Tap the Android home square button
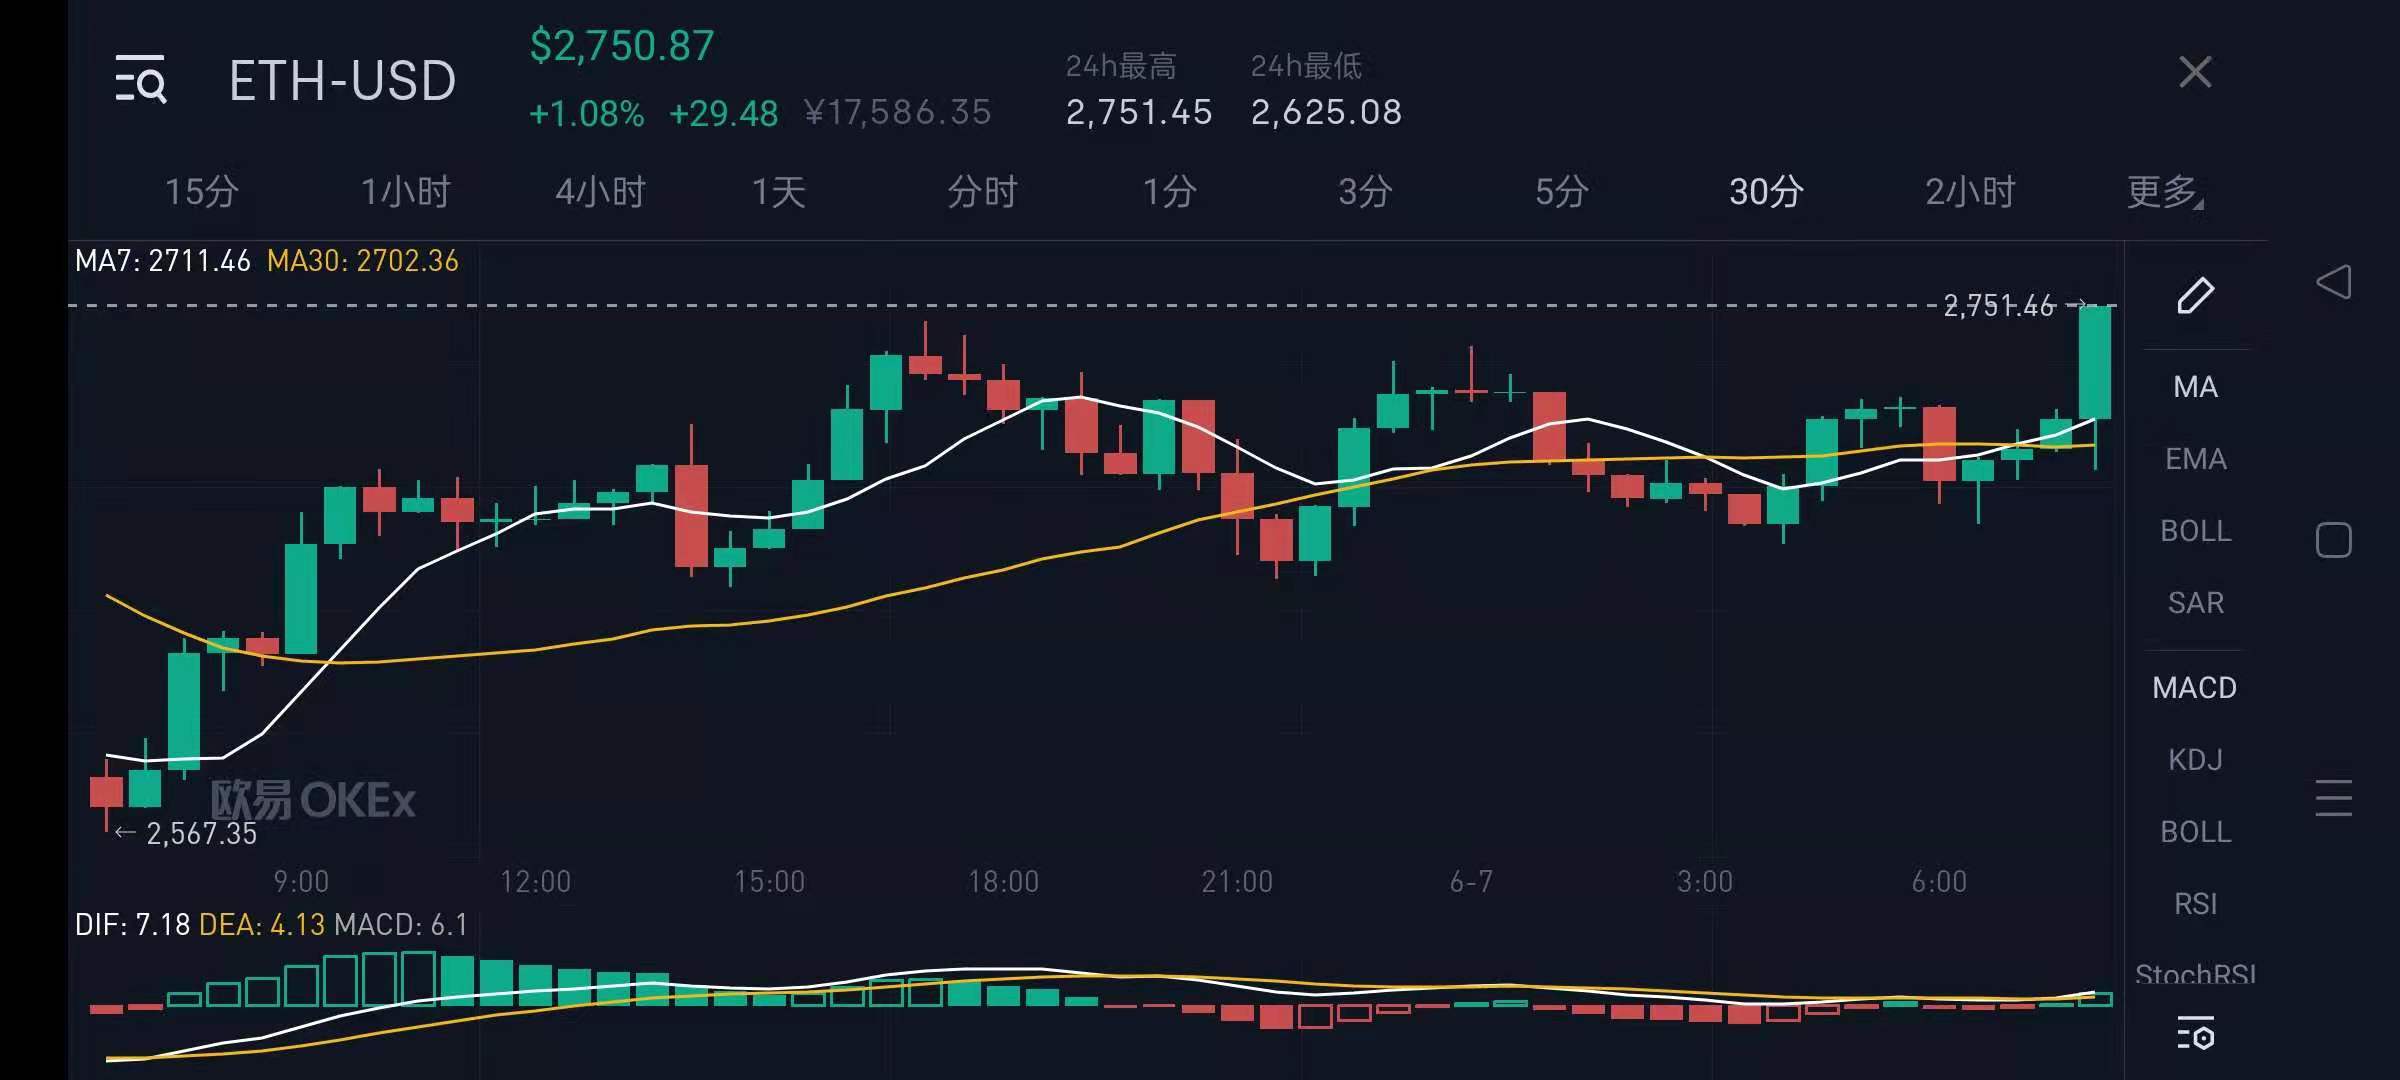The image size is (2400, 1080). (2333, 540)
